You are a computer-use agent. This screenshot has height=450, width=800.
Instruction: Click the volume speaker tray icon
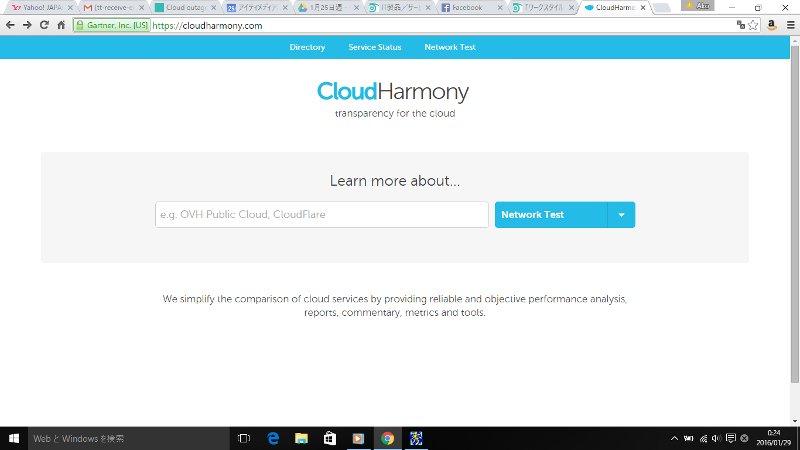click(716, 438)
